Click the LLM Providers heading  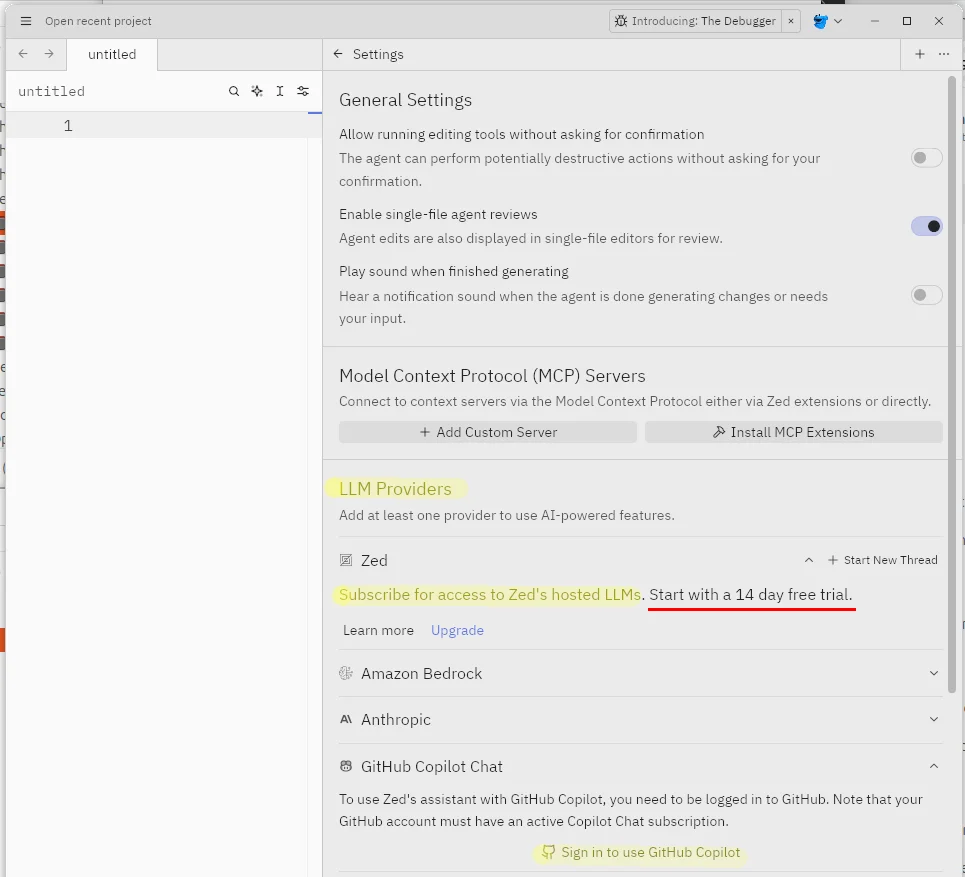[395, 489]
